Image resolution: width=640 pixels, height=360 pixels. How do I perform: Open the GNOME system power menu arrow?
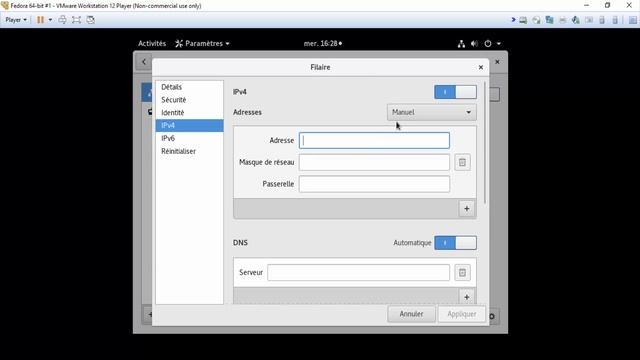[499, 43]
